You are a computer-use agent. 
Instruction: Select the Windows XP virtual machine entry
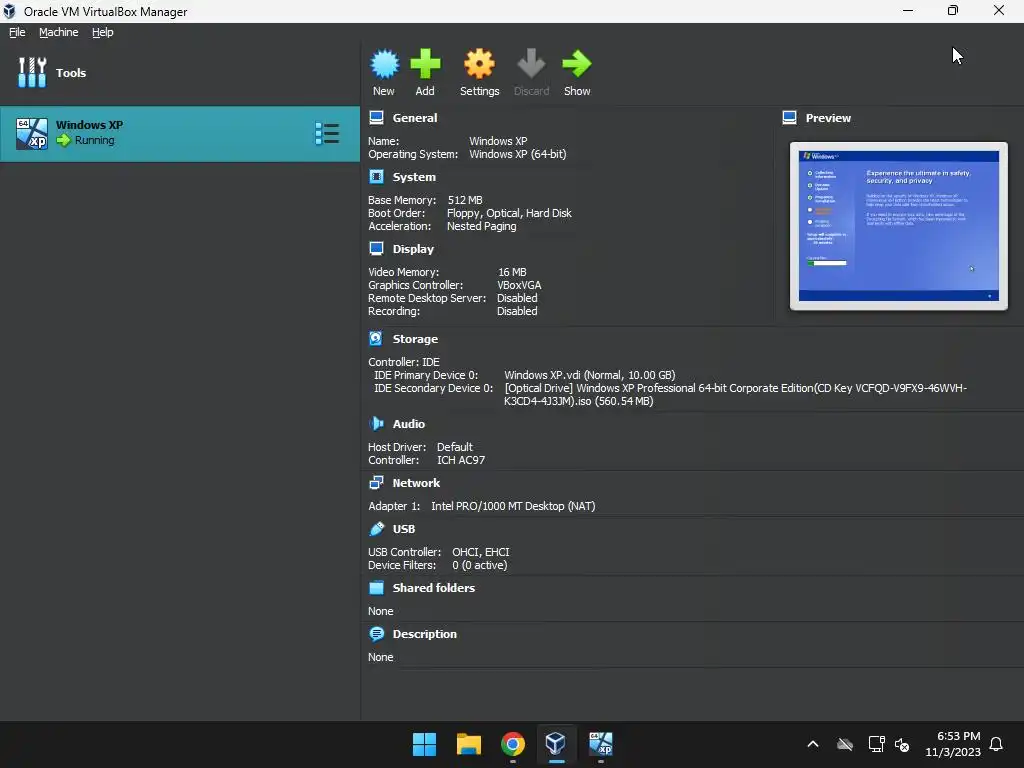180,134
